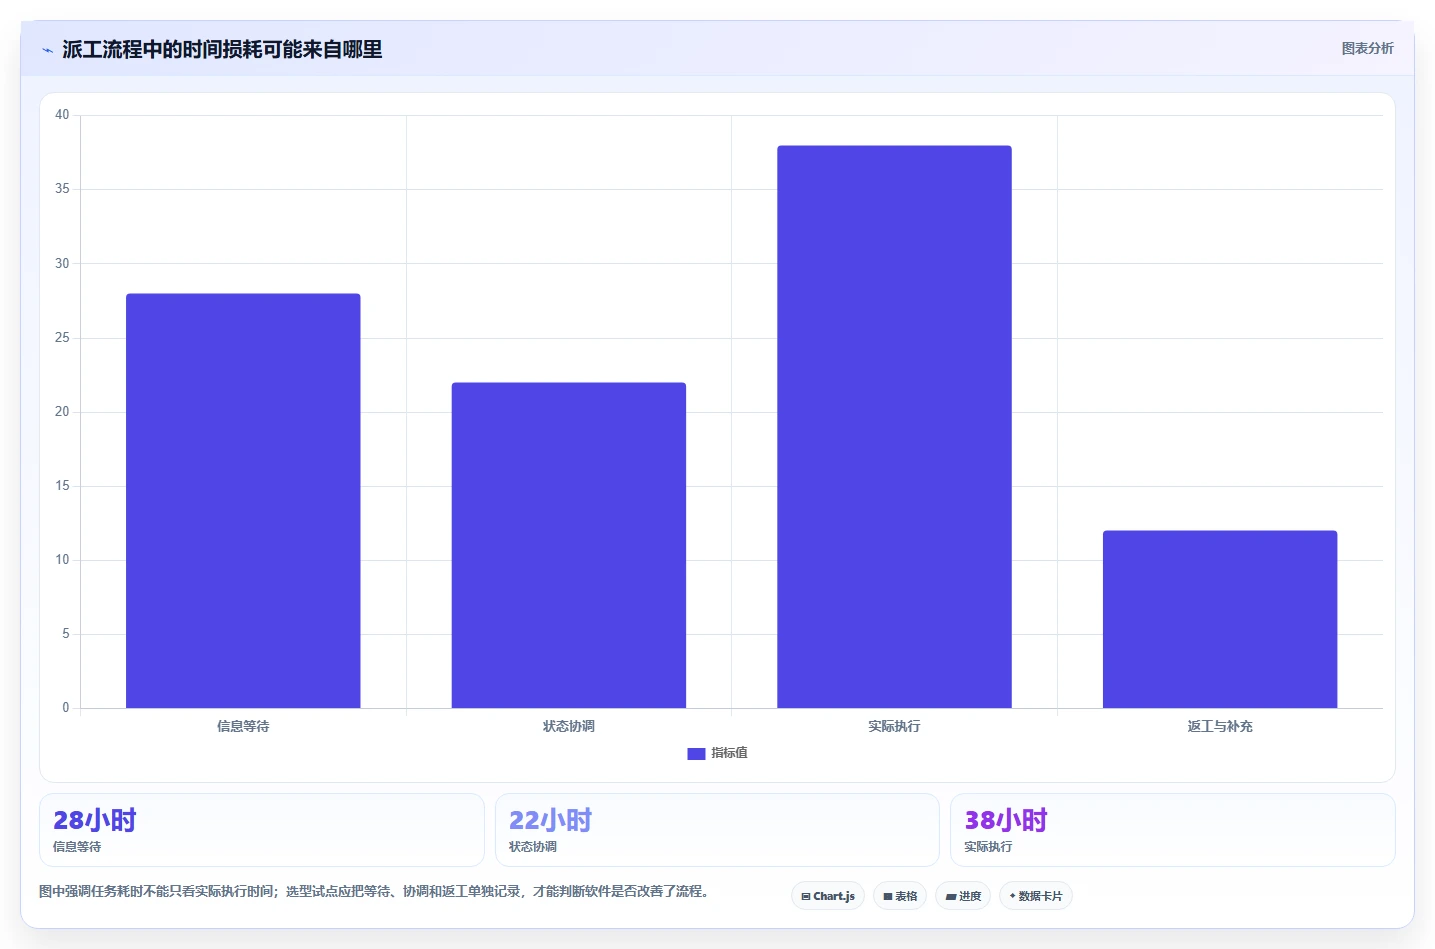Image resolution: width=1435 pixels, height=949 pixels.
Task: Click the 进度 tag chip
Action: (x=963, y=896)
